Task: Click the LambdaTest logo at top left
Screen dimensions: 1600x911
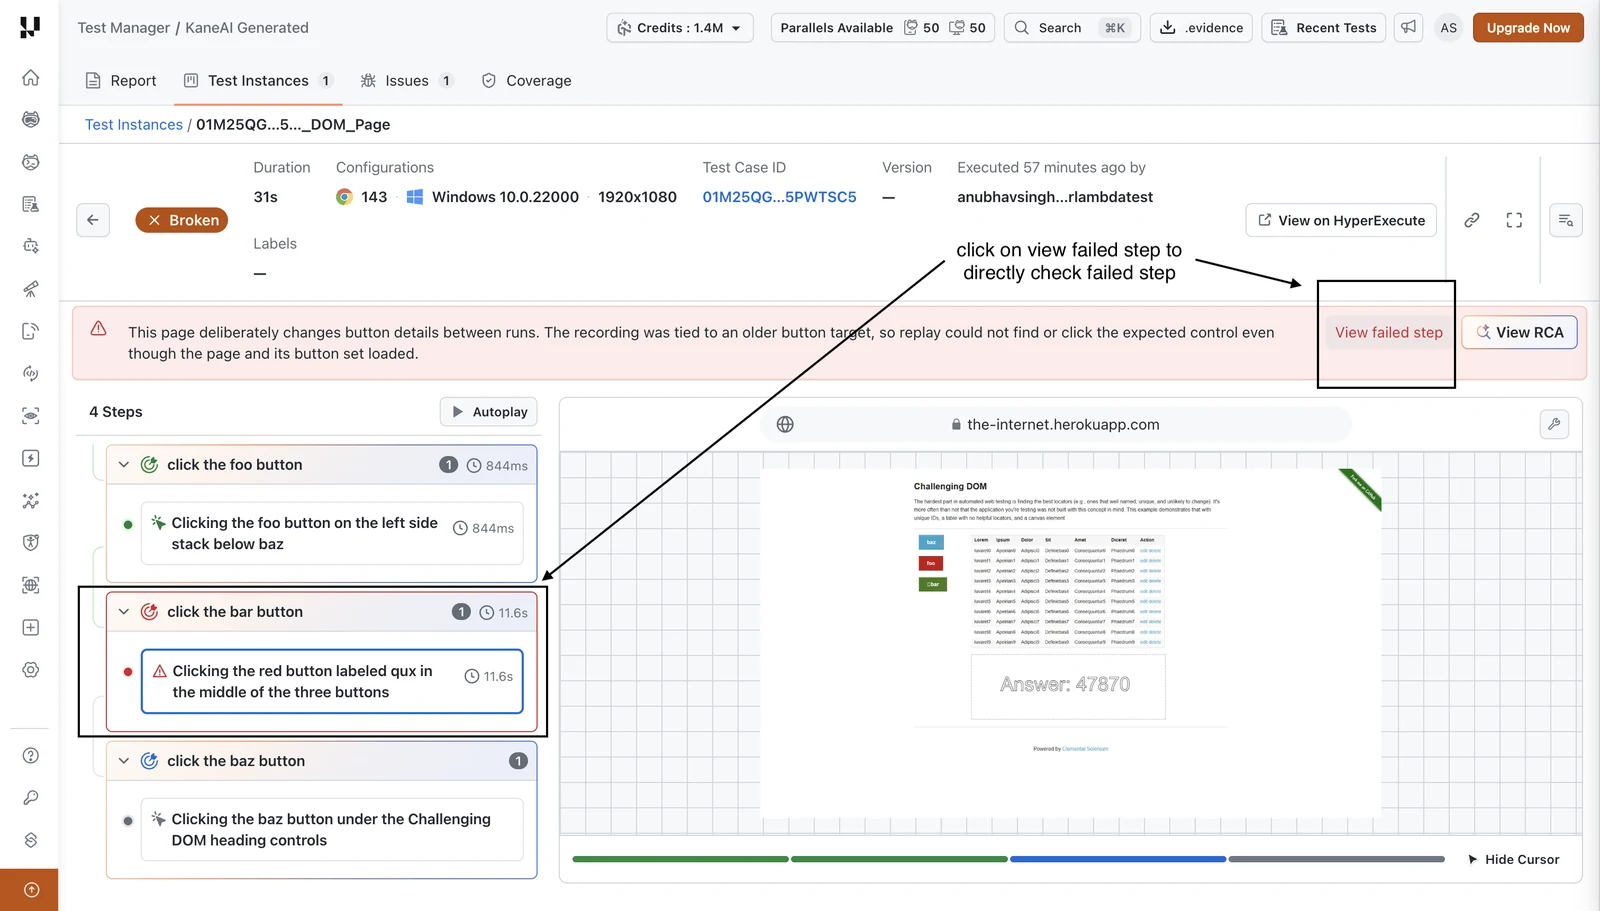Action: pyautogui.click(x=30, y=27)
